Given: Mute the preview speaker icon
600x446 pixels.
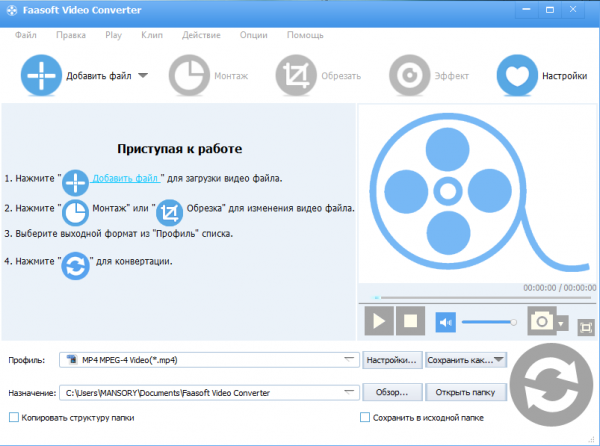Looking at the screenshot, I should click(445, 322).
